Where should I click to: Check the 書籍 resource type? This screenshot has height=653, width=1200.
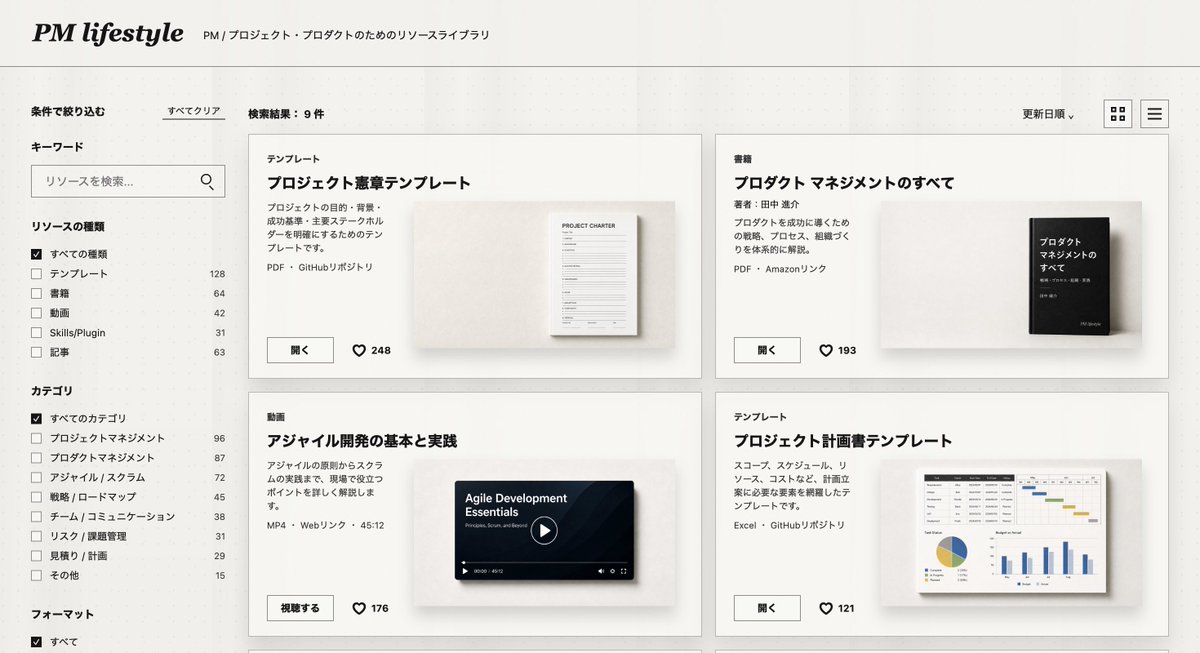pos(37,294)
